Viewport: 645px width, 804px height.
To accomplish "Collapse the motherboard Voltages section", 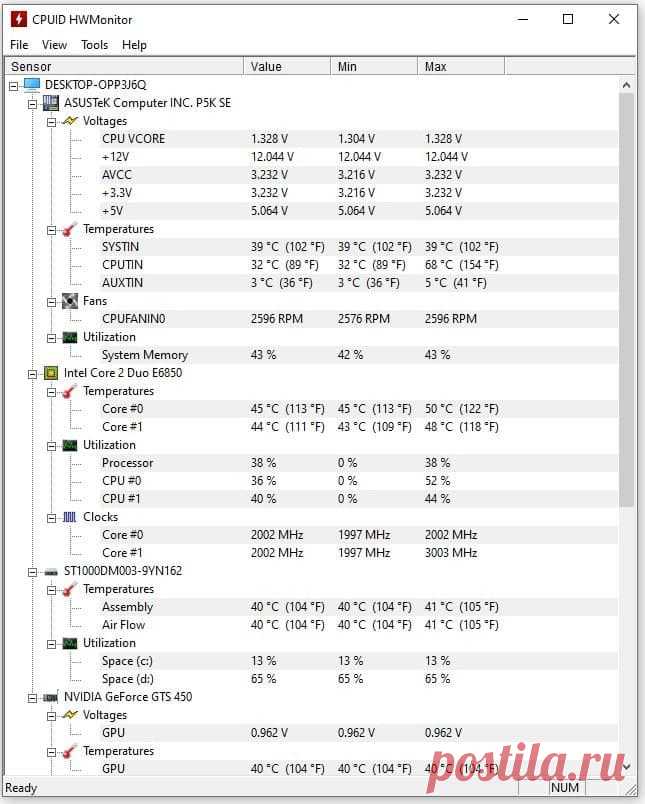I will click(x=51, y=123).
